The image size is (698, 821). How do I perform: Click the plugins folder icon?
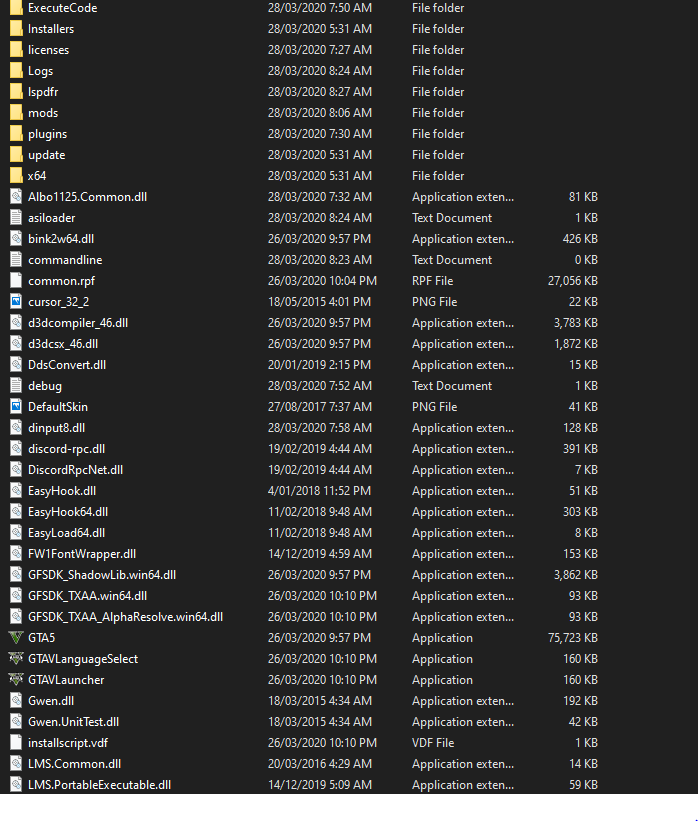[16, 134]
